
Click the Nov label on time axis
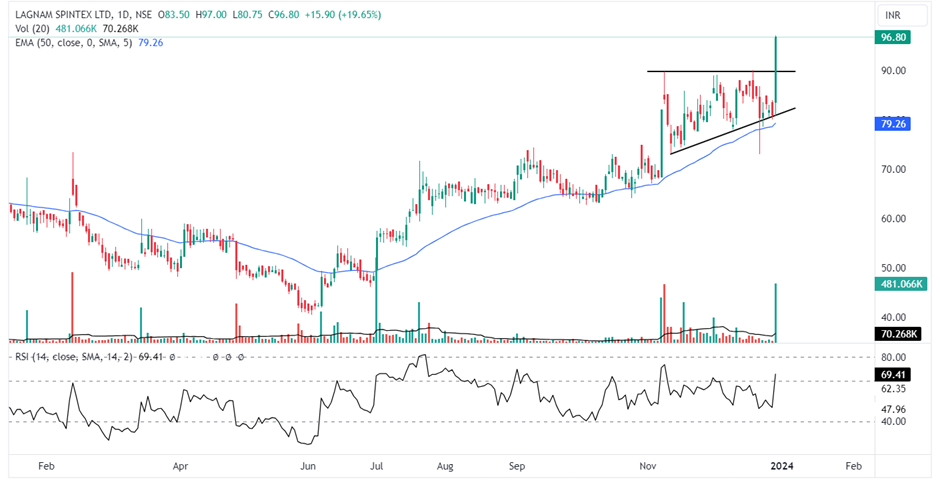click(x=648, y=466)
